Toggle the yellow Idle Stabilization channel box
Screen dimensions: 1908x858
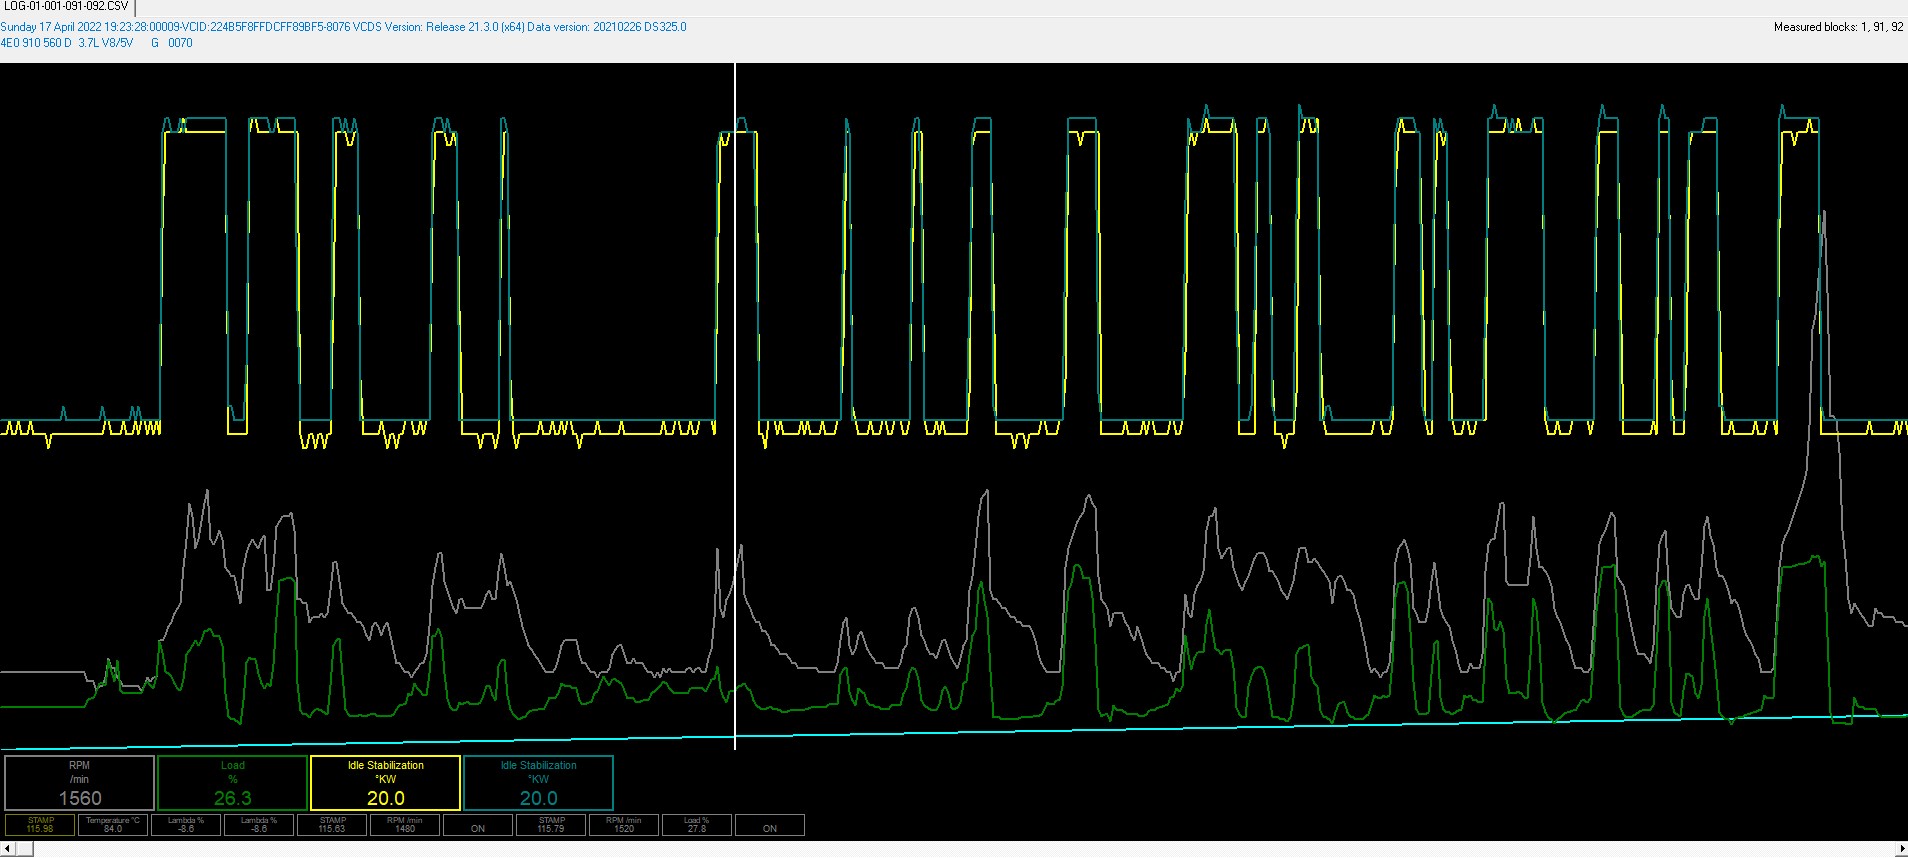[385, 782]
